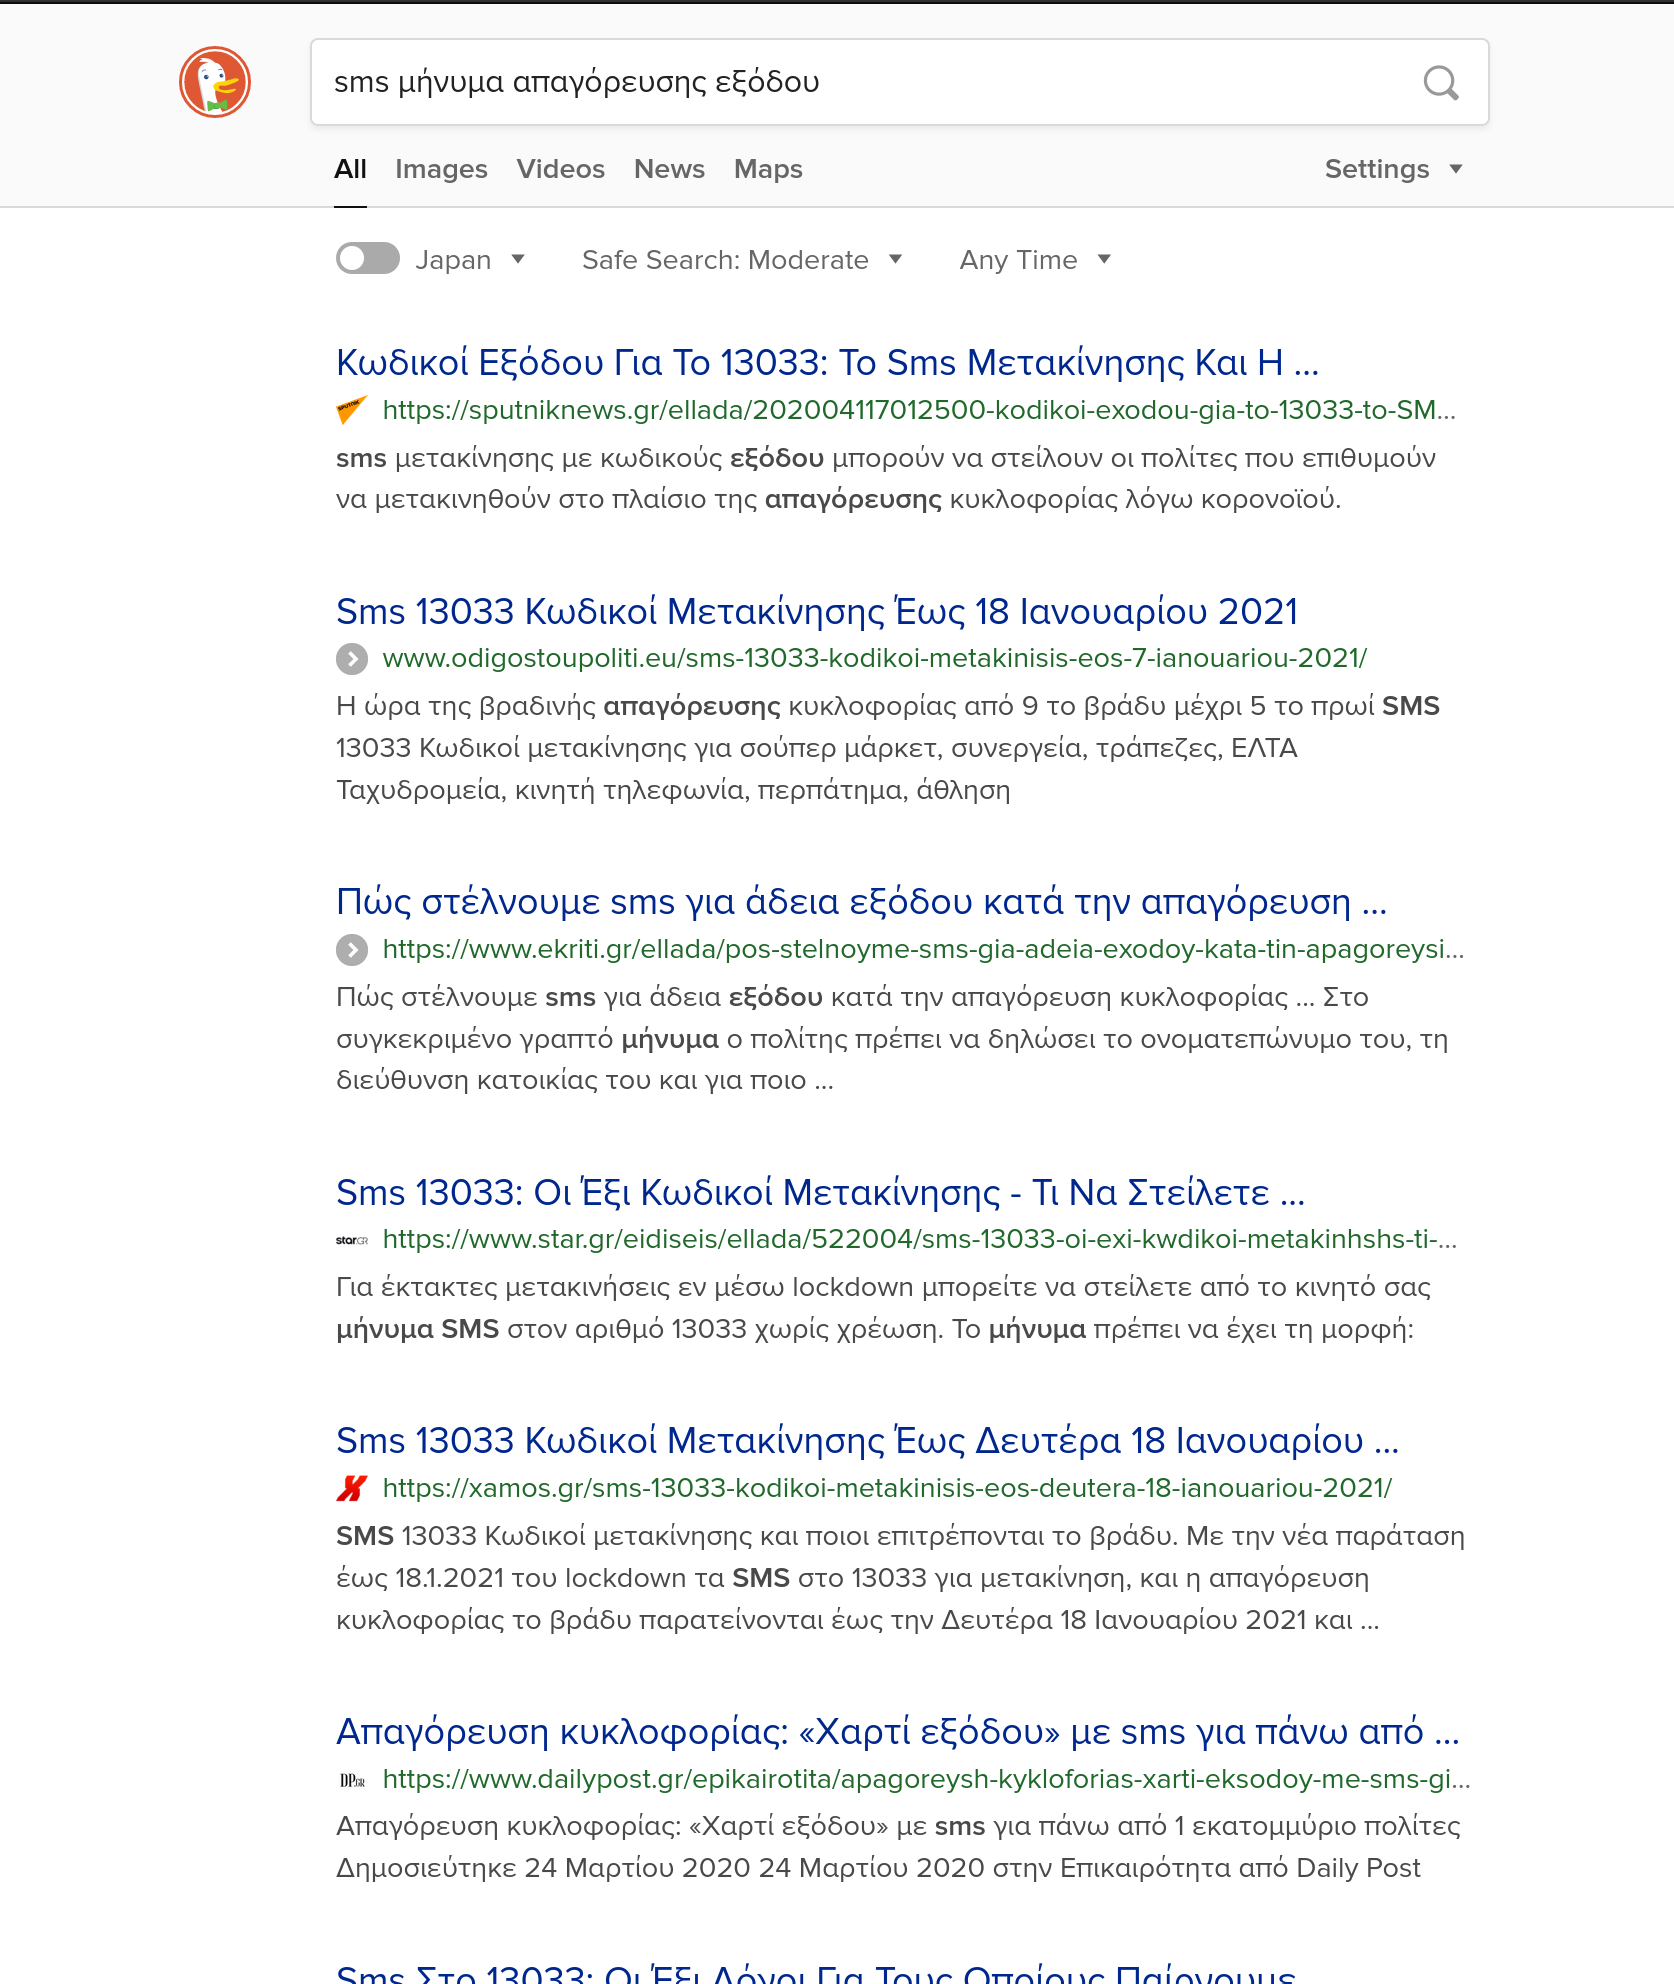Open result 'Κωδικοί Εξόδου Για Το 13033'
This screenshot has width=1674, height=1984.
tap(828, 363)
